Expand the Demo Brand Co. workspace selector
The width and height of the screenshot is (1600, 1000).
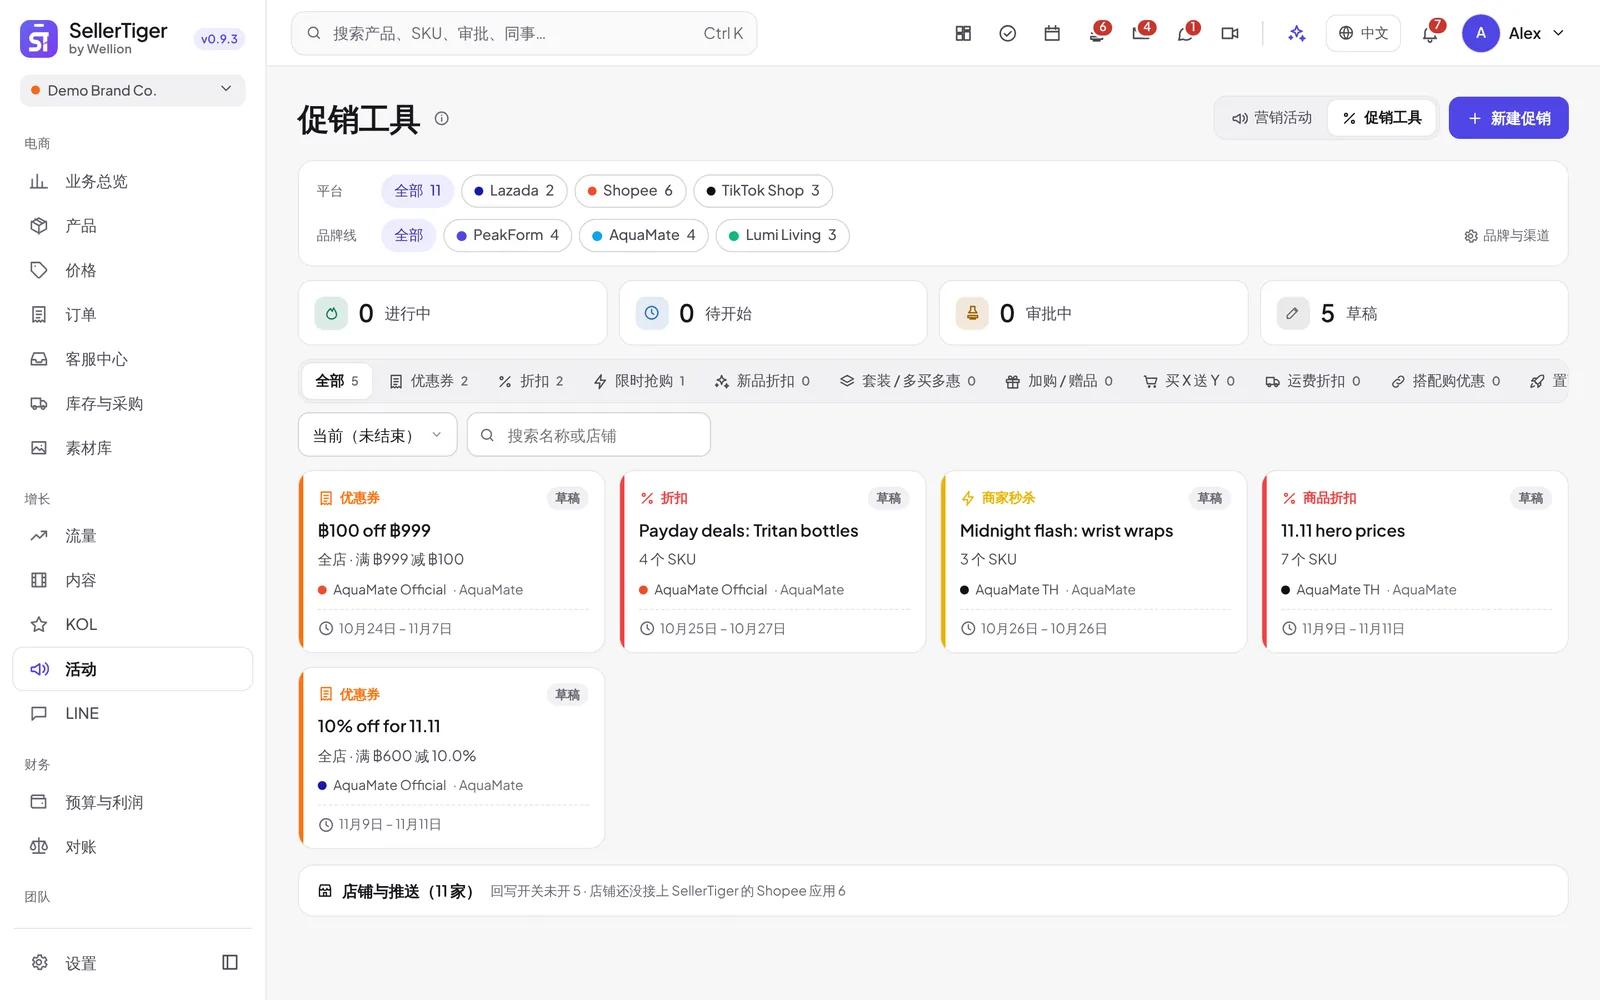(132, 90)
